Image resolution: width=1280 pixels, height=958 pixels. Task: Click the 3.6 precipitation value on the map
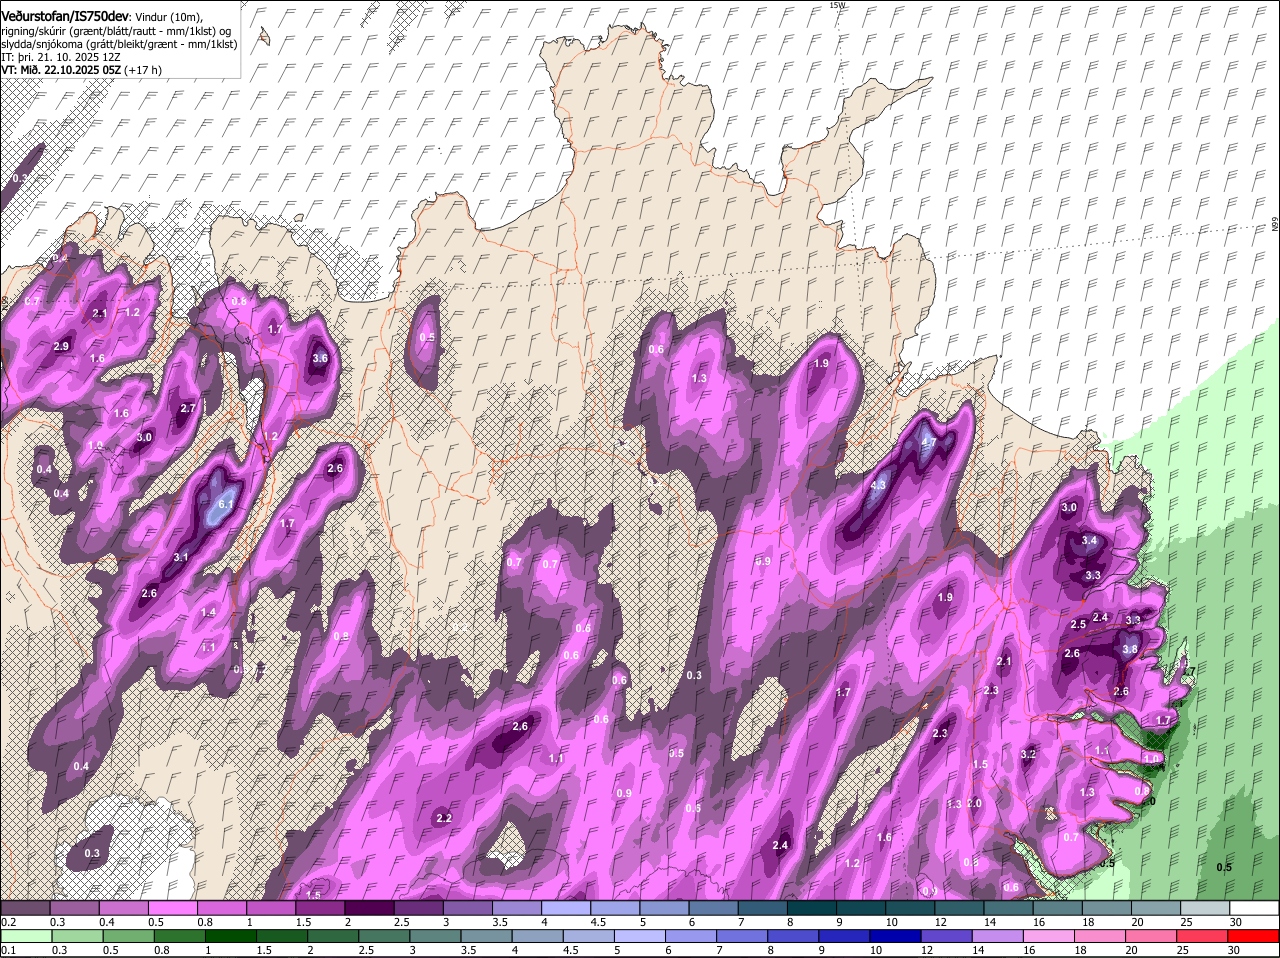pos(320,358)
